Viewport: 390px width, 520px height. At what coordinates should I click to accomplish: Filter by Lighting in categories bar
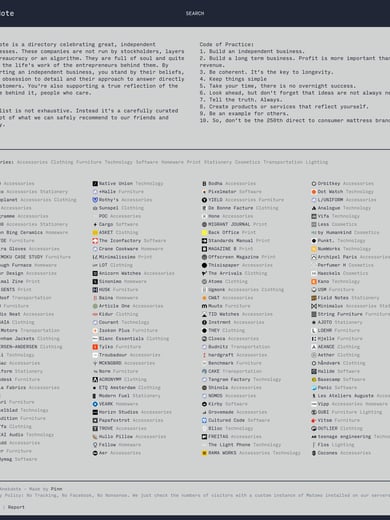coord(317,162)
